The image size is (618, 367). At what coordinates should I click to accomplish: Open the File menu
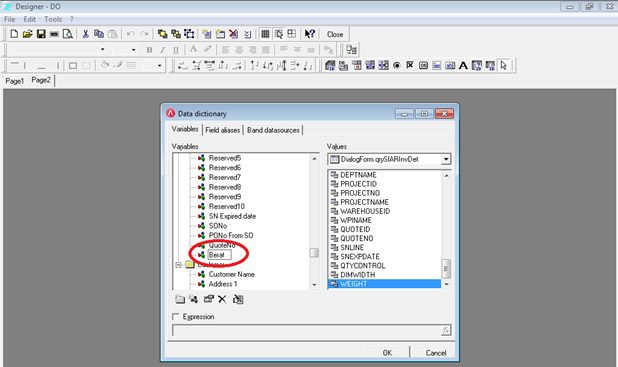9,19
